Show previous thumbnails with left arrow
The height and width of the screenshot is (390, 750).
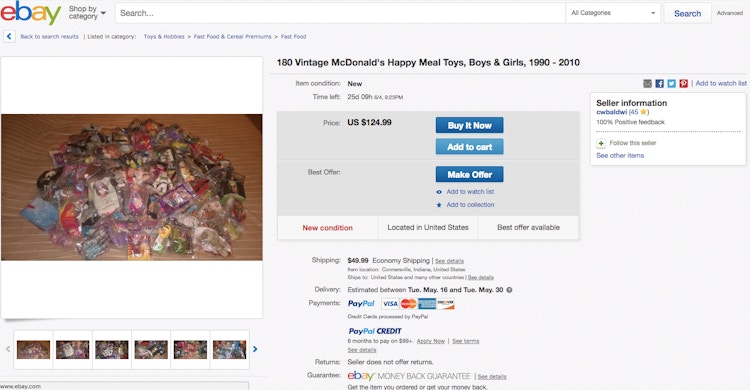[x=8, y=349]
